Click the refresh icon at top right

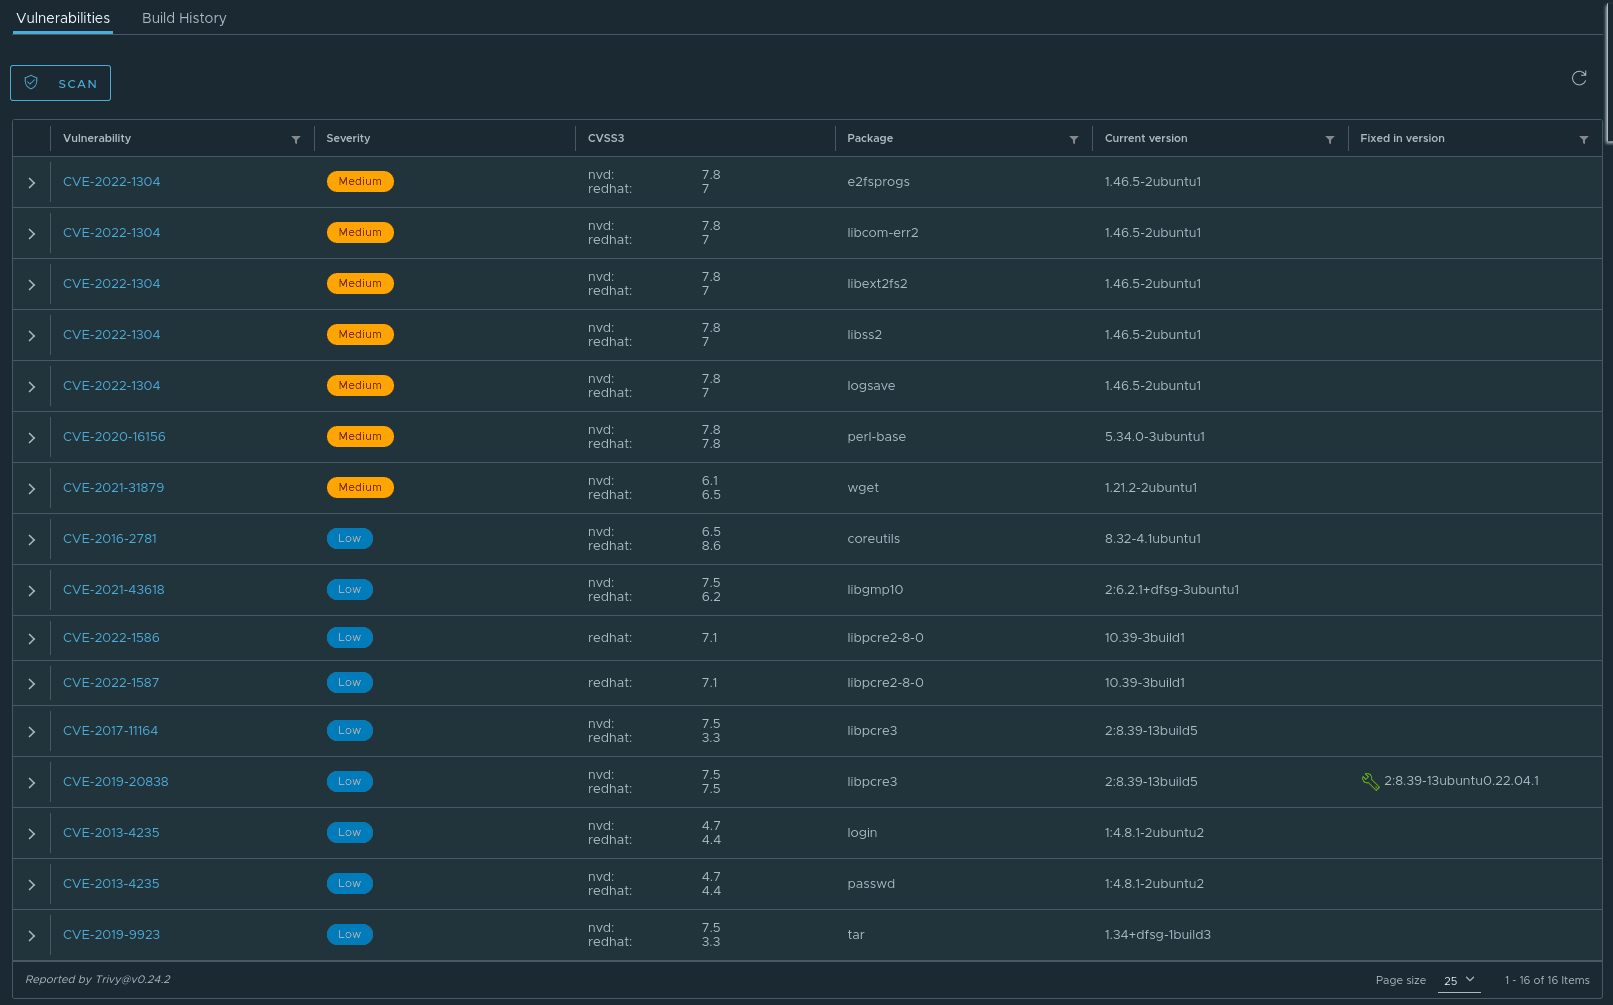click(1579, 78)
